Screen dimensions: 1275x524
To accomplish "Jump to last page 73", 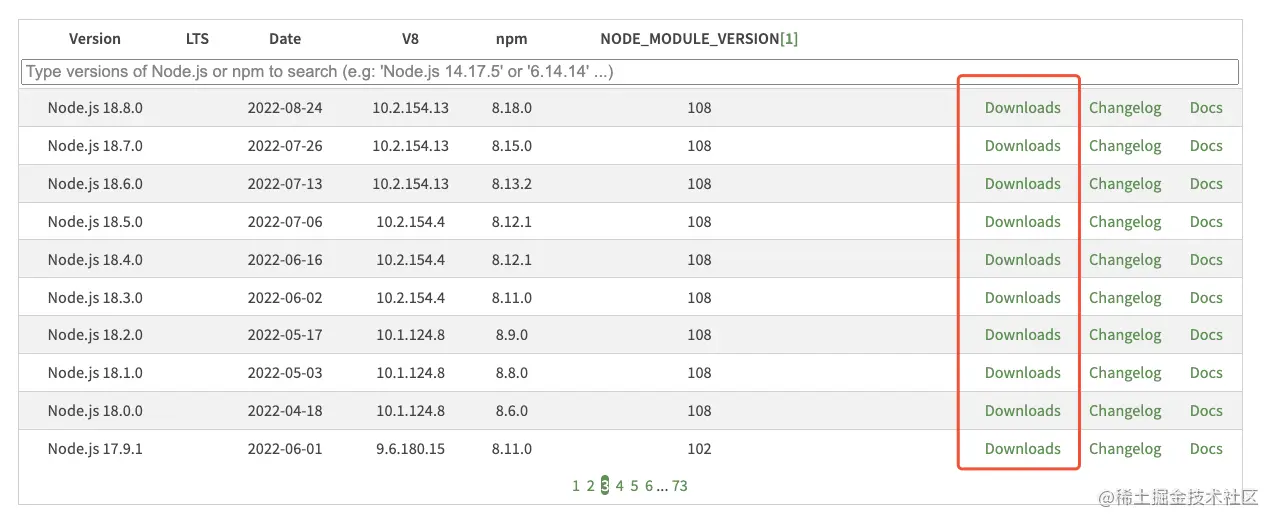I will (x=680, y=486).
